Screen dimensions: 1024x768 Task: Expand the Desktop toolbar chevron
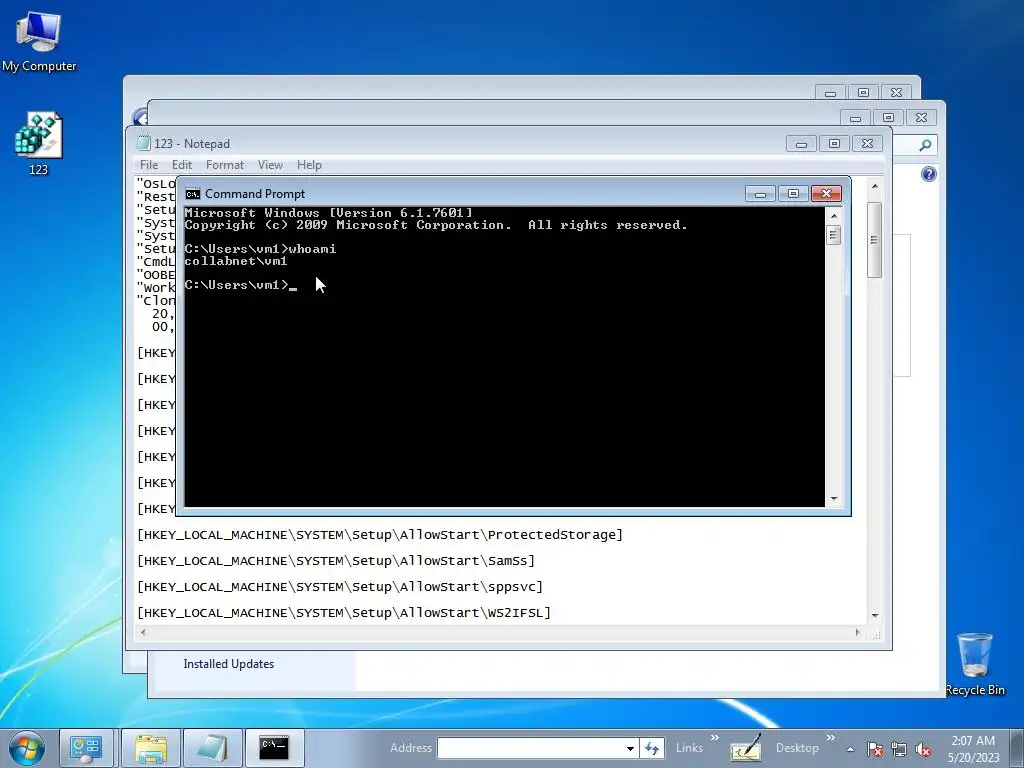(x=831, y=738)
